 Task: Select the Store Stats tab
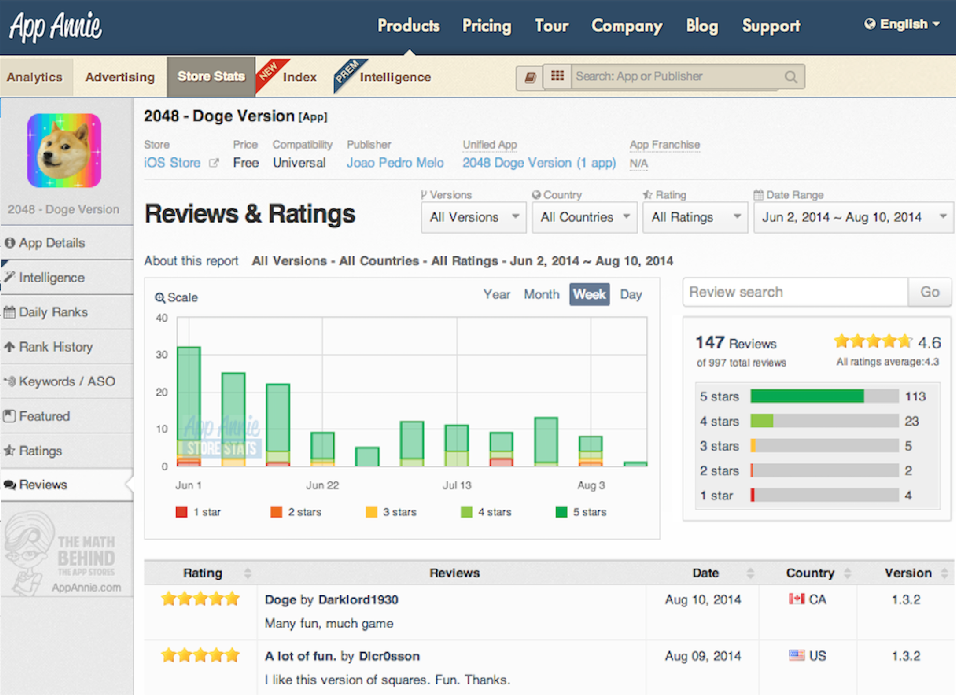tap(211, 77)
